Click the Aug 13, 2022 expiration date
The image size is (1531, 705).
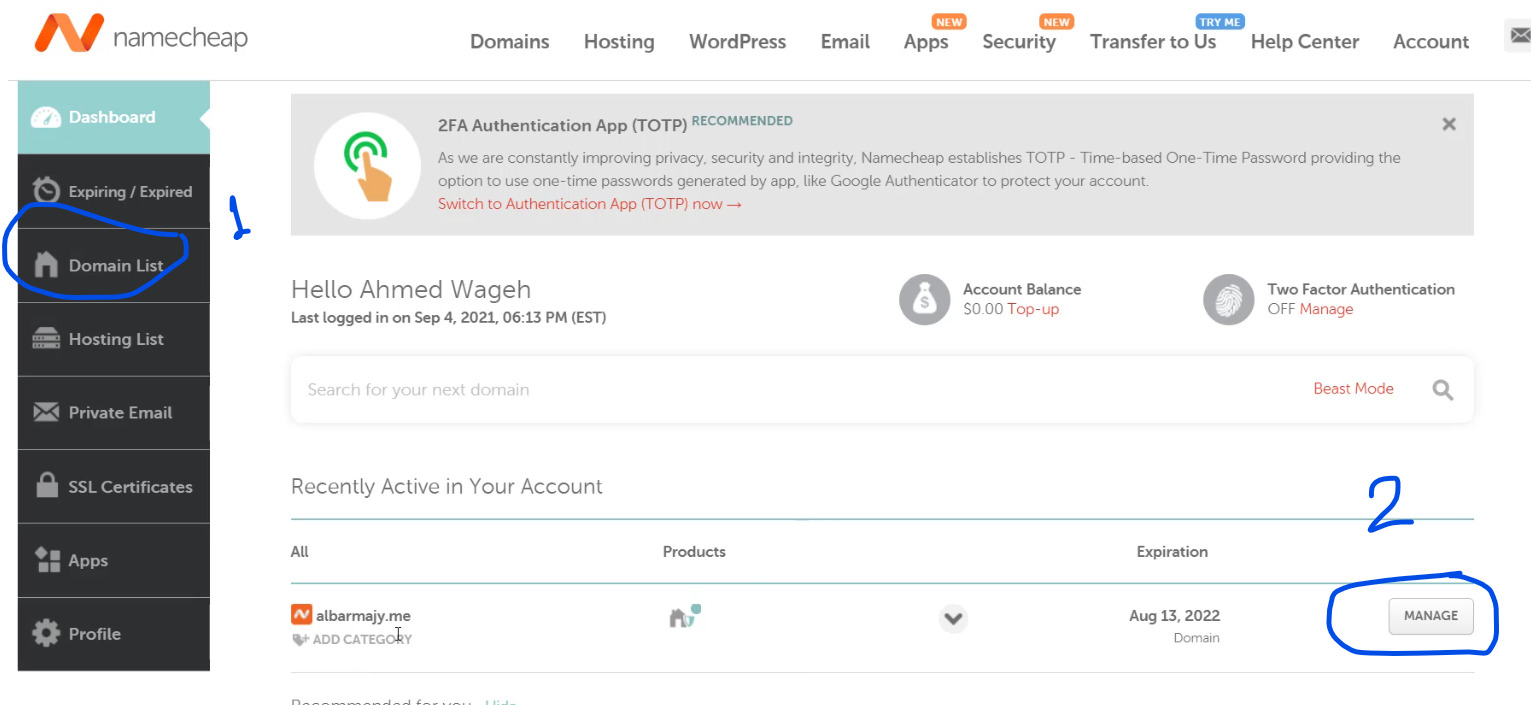(x=1175, y=616)
